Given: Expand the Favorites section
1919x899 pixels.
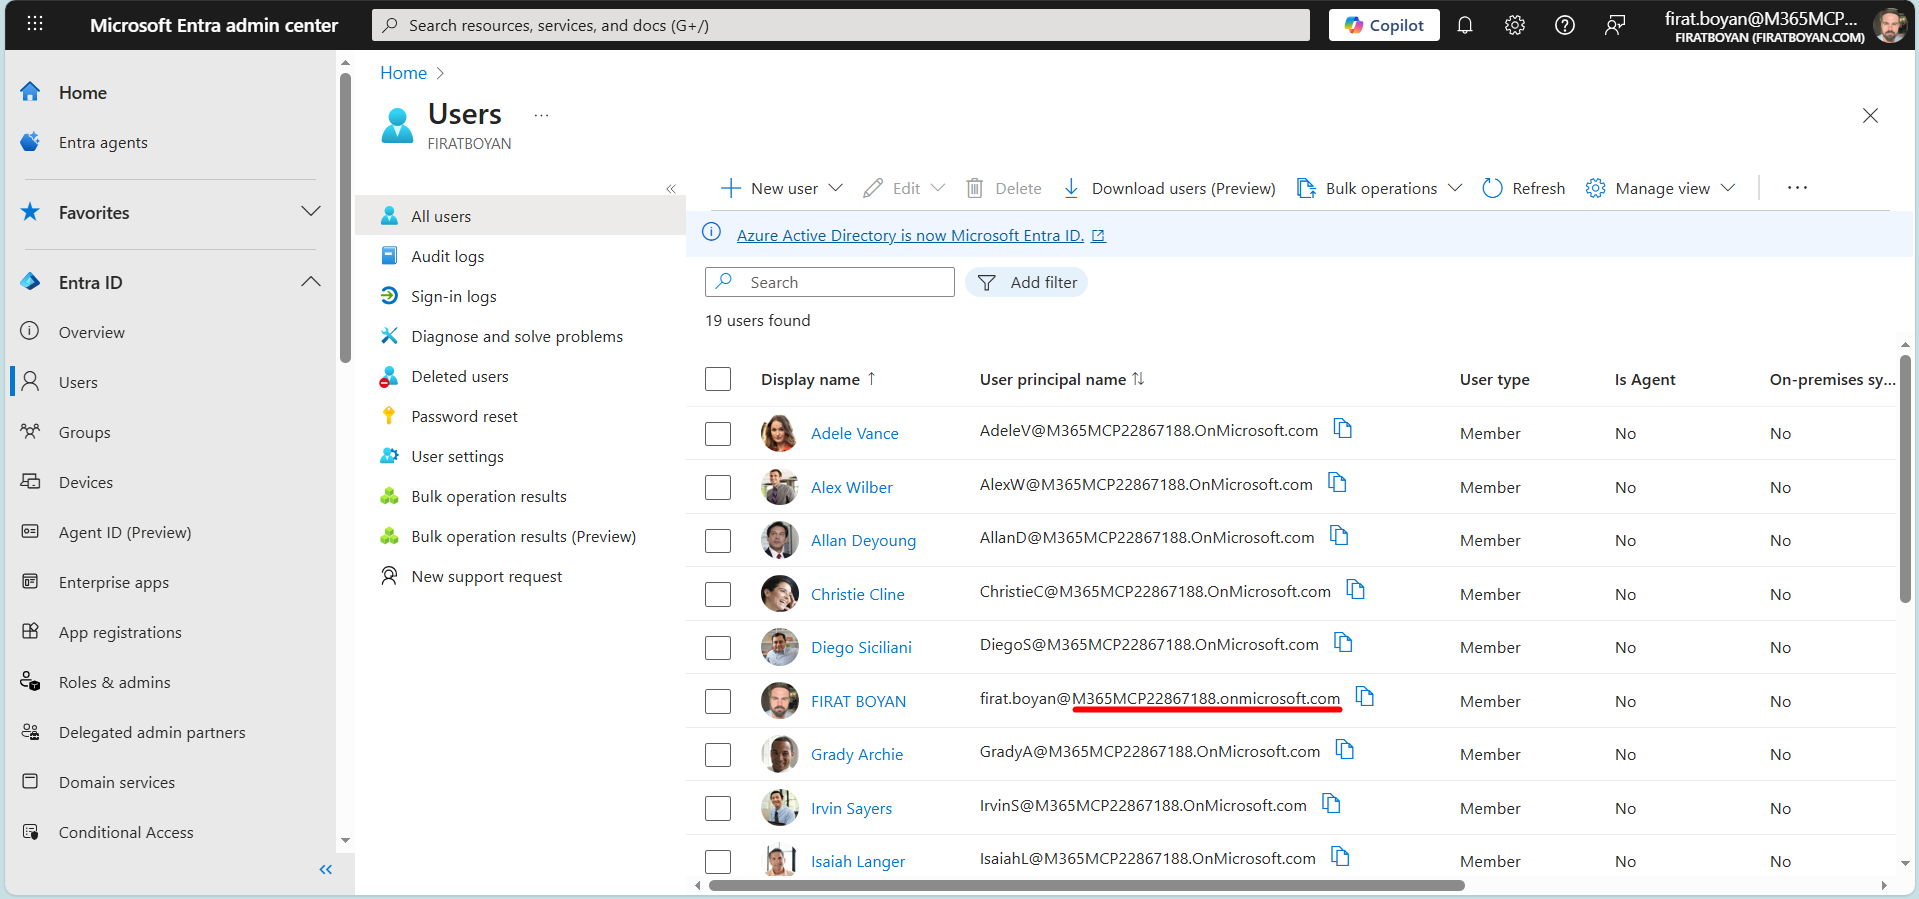Looking at the screenshot, I should click(311, 212).
